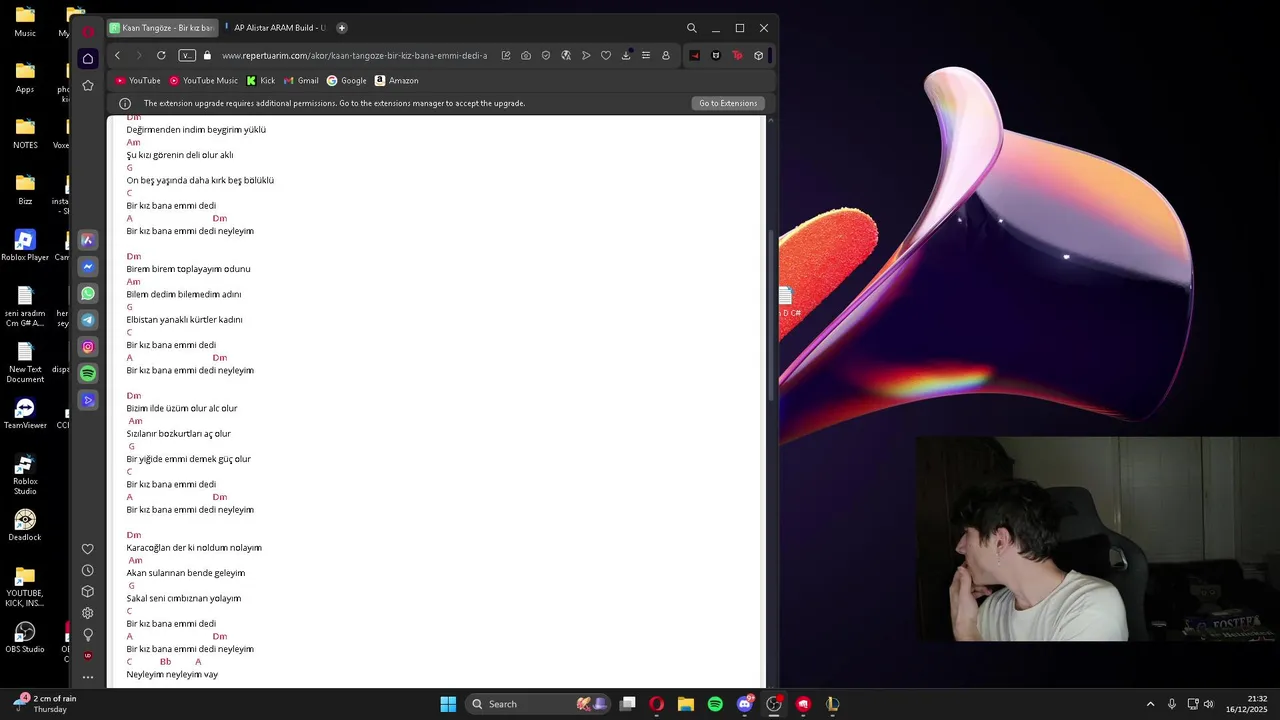The width and height of the screenshot is (1280, 720).
Task: Click the address bar padlock icon
Action: (x=208, y=56)
